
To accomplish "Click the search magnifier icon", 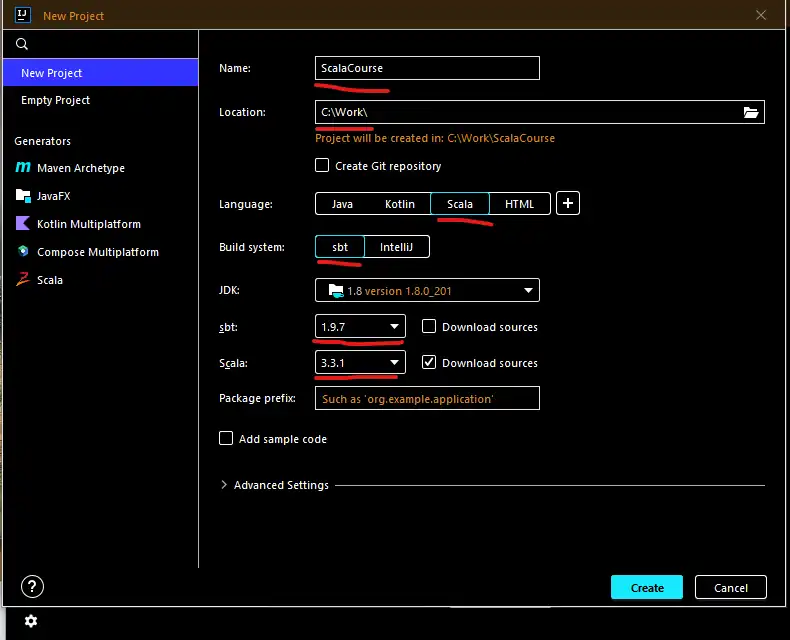I will (22, 44).
